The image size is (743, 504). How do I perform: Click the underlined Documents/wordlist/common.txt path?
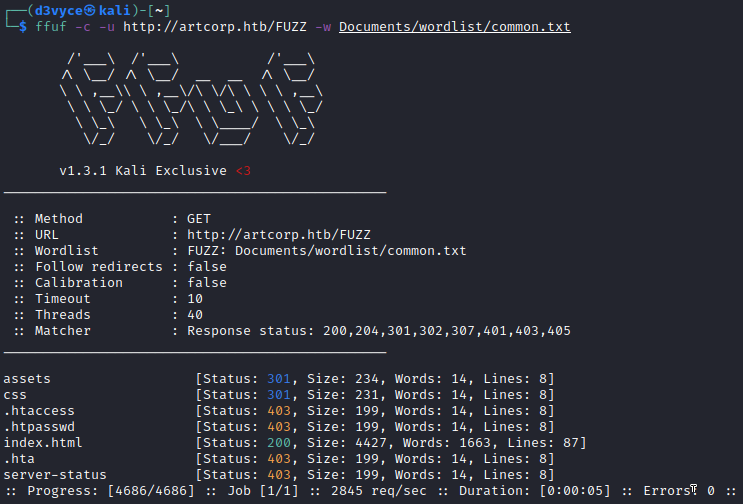click(x=454, y=27)
